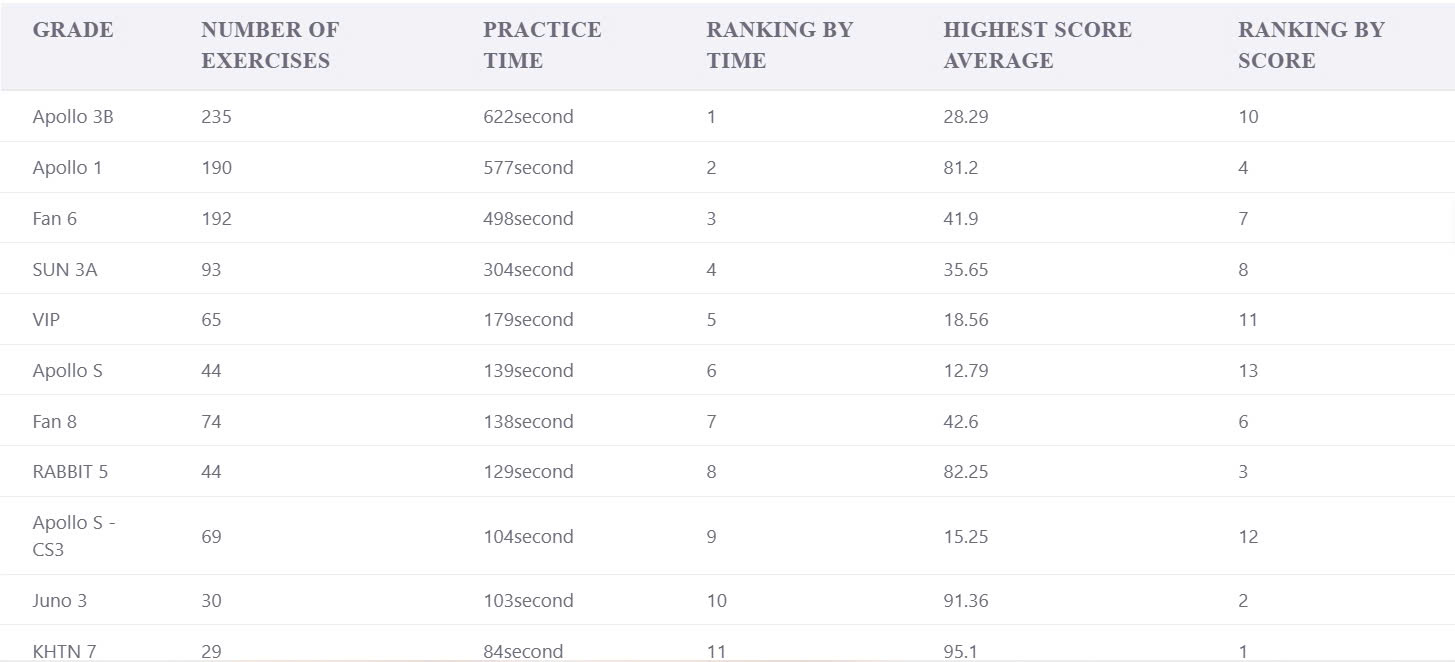Click the Fan 8 grade name

(x=54, y=422)
